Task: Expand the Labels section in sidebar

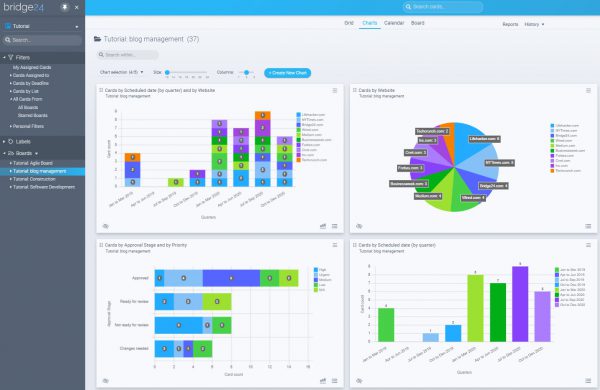Action: tap(23, 142)
